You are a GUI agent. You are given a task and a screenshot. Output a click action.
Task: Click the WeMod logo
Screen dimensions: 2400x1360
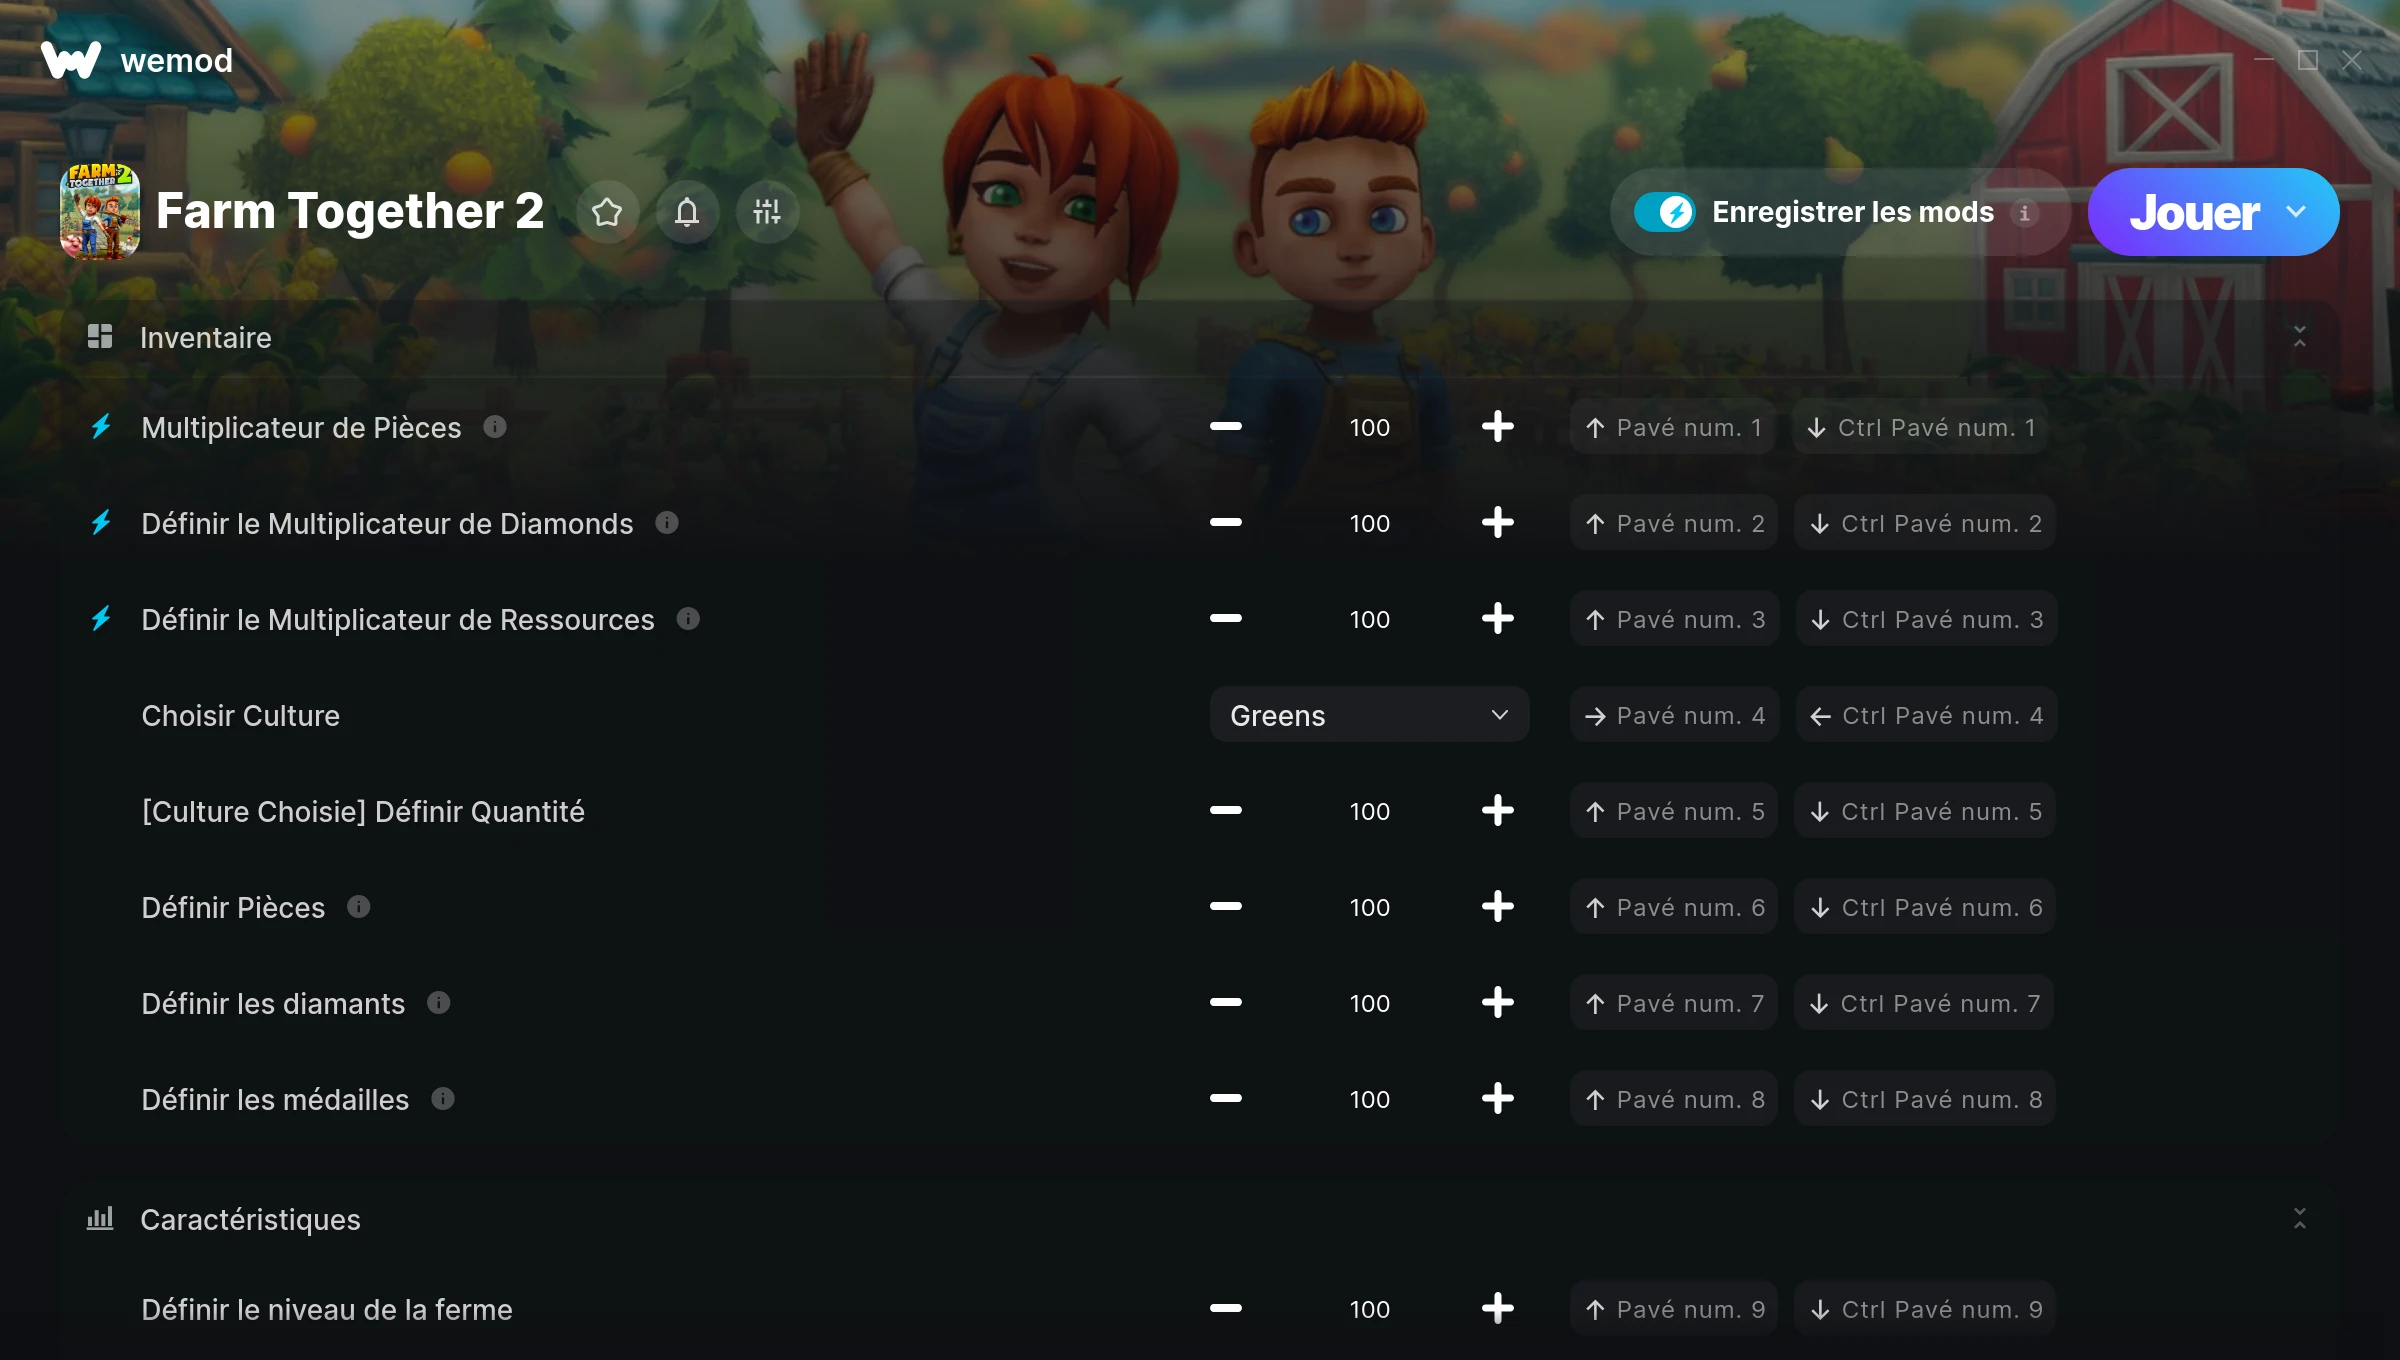[137, 60]
